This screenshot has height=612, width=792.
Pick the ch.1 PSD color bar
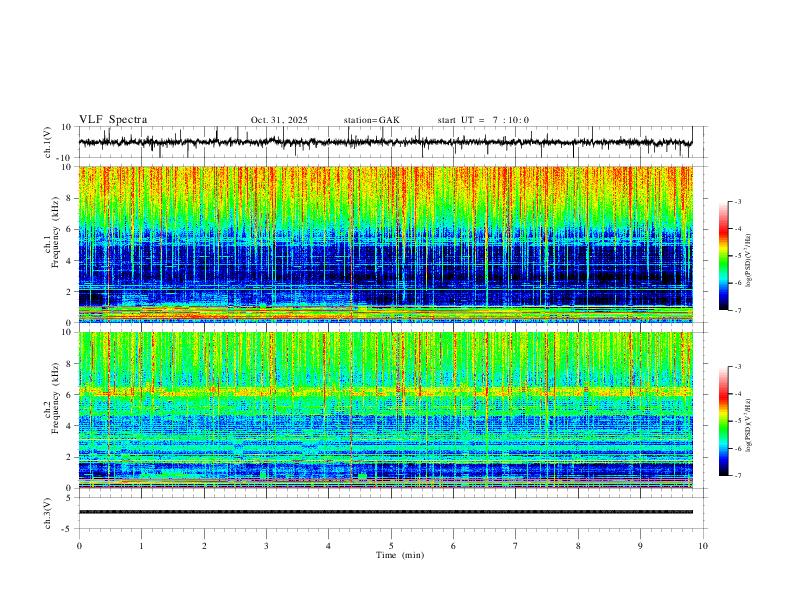coord(723,256)
